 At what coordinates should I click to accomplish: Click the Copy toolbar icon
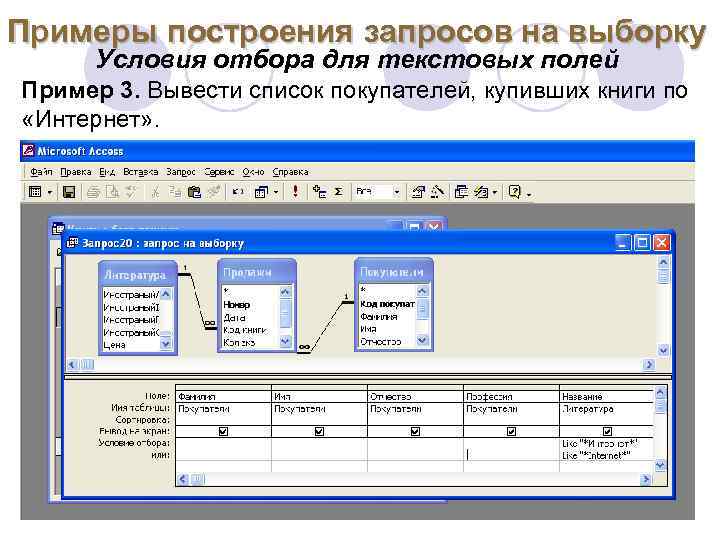[174, 191]
